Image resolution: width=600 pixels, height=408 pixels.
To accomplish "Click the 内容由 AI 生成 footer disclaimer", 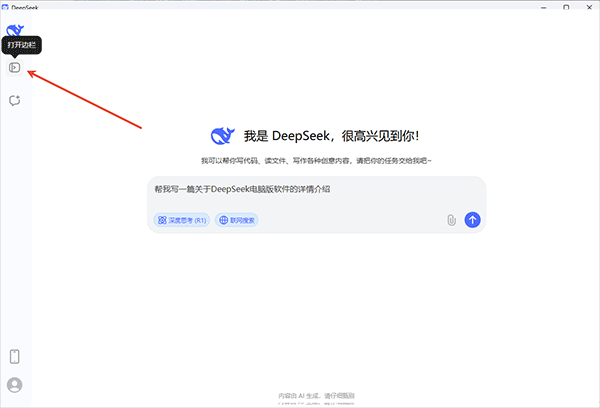I will pyautogui.click(x=316, y=396).
